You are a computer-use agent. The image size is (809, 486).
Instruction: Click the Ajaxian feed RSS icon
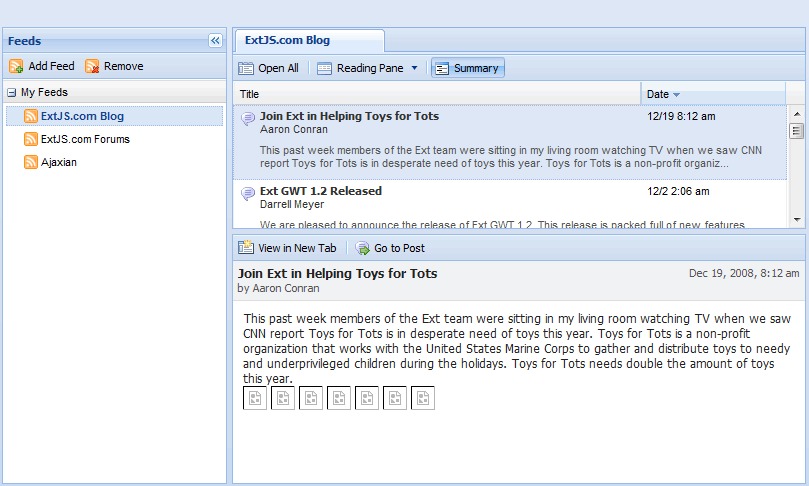[31, 162]
